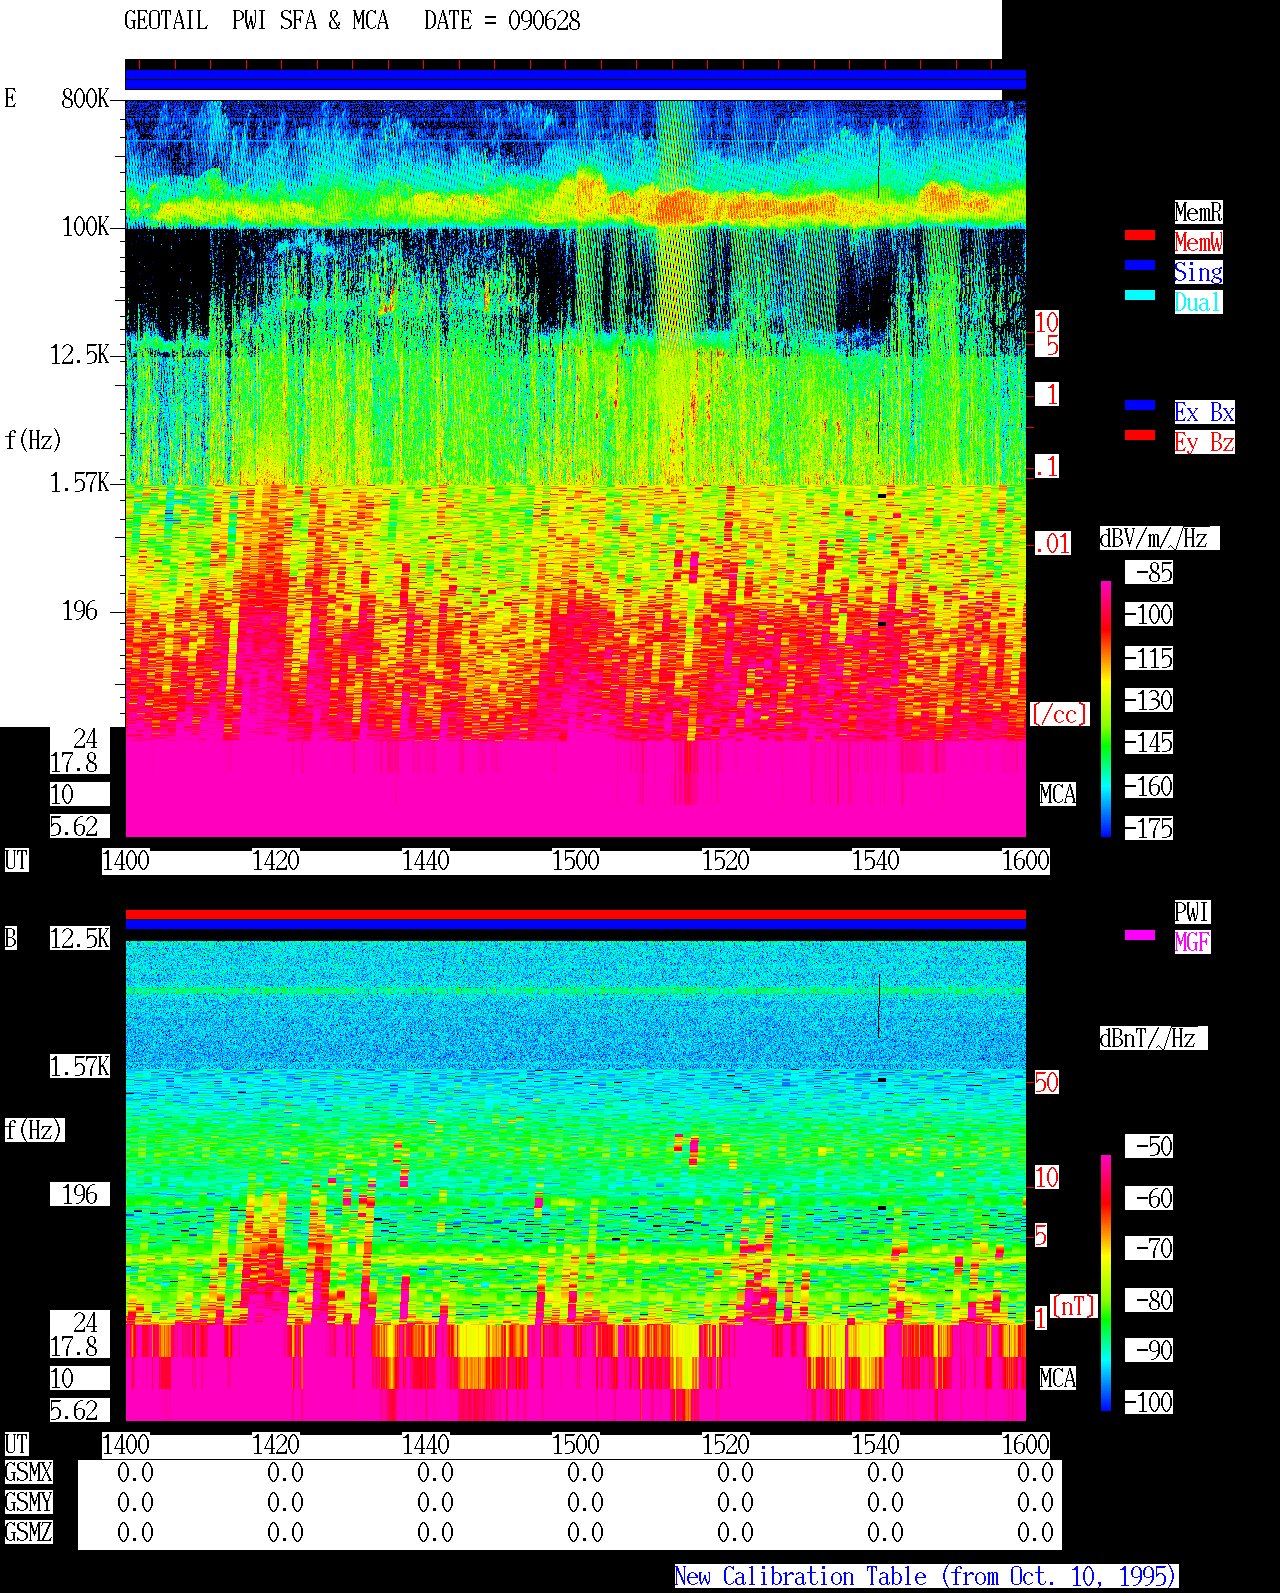The width and height of the screenshot is (1280, 1593).
Task: Click "1540" on the lower panel's UT axis
Action: tap(876, 1445)
